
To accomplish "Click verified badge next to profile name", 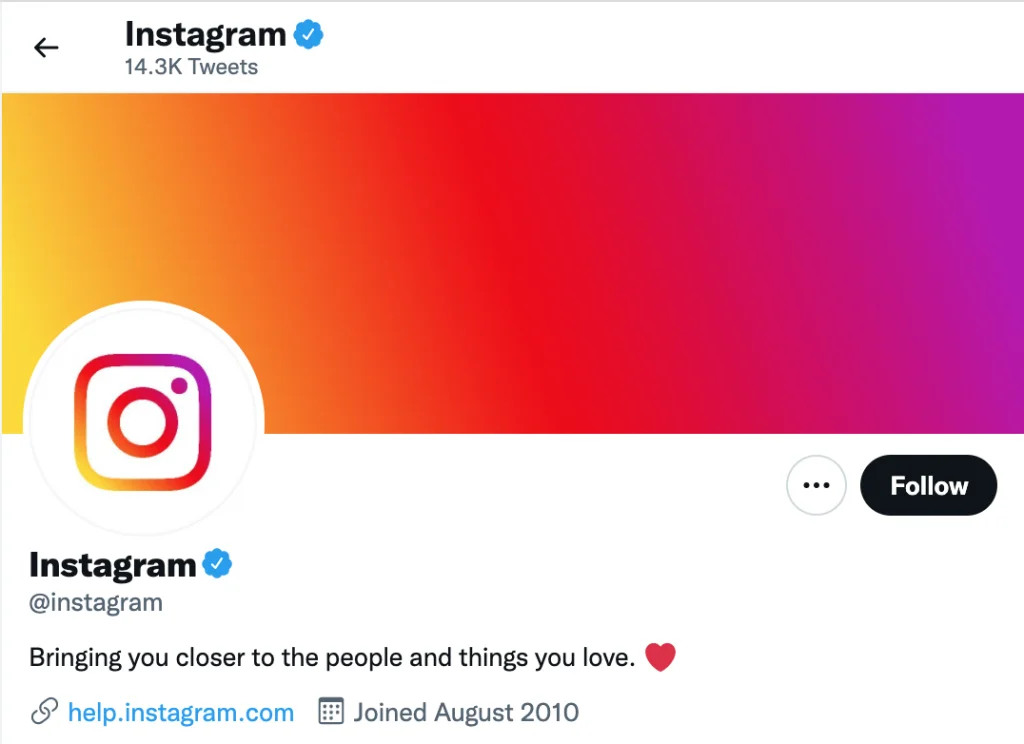I will 217,564.
